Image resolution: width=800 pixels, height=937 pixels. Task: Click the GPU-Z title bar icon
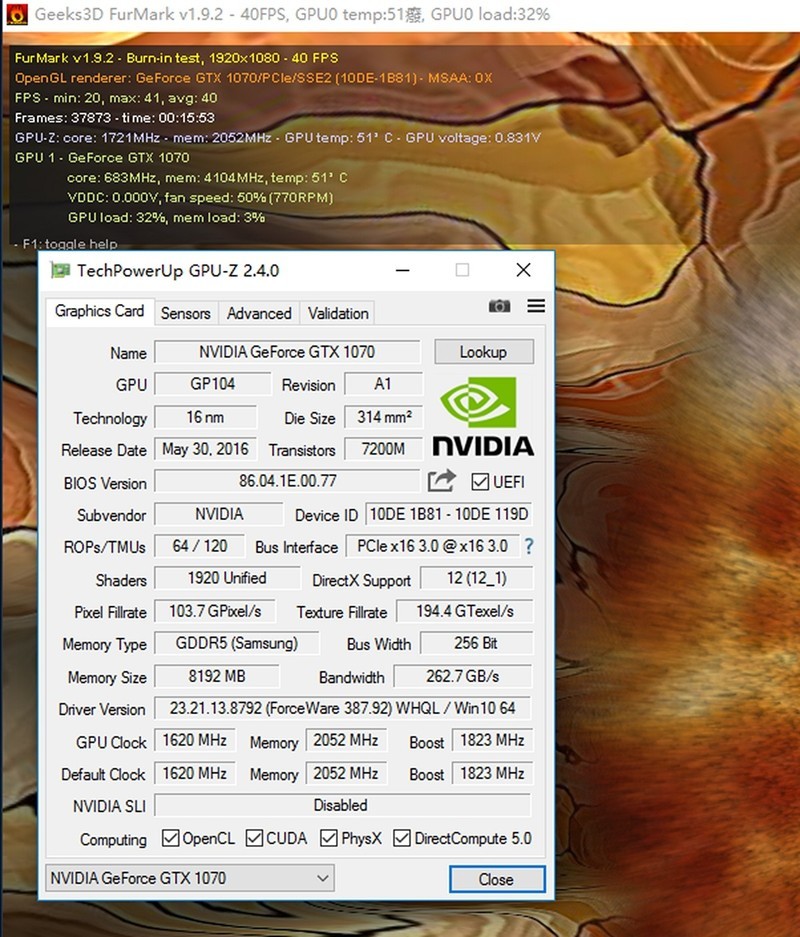click(x=60, y=270)
